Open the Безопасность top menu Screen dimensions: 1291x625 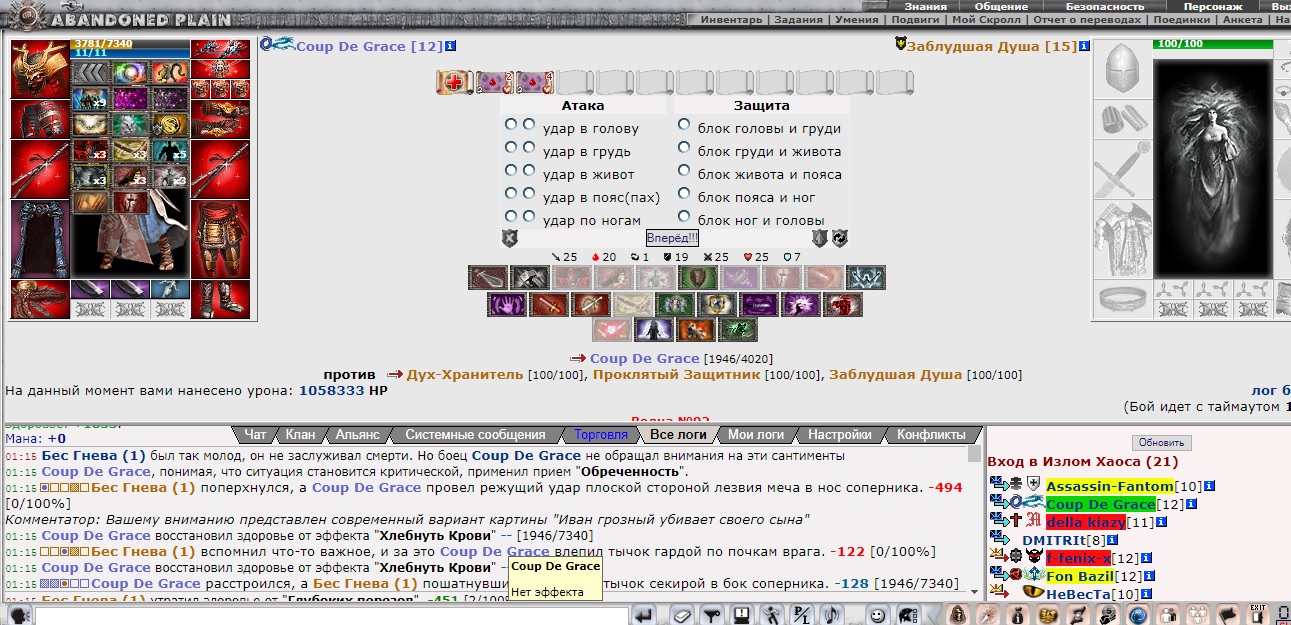click(1105, 6)
